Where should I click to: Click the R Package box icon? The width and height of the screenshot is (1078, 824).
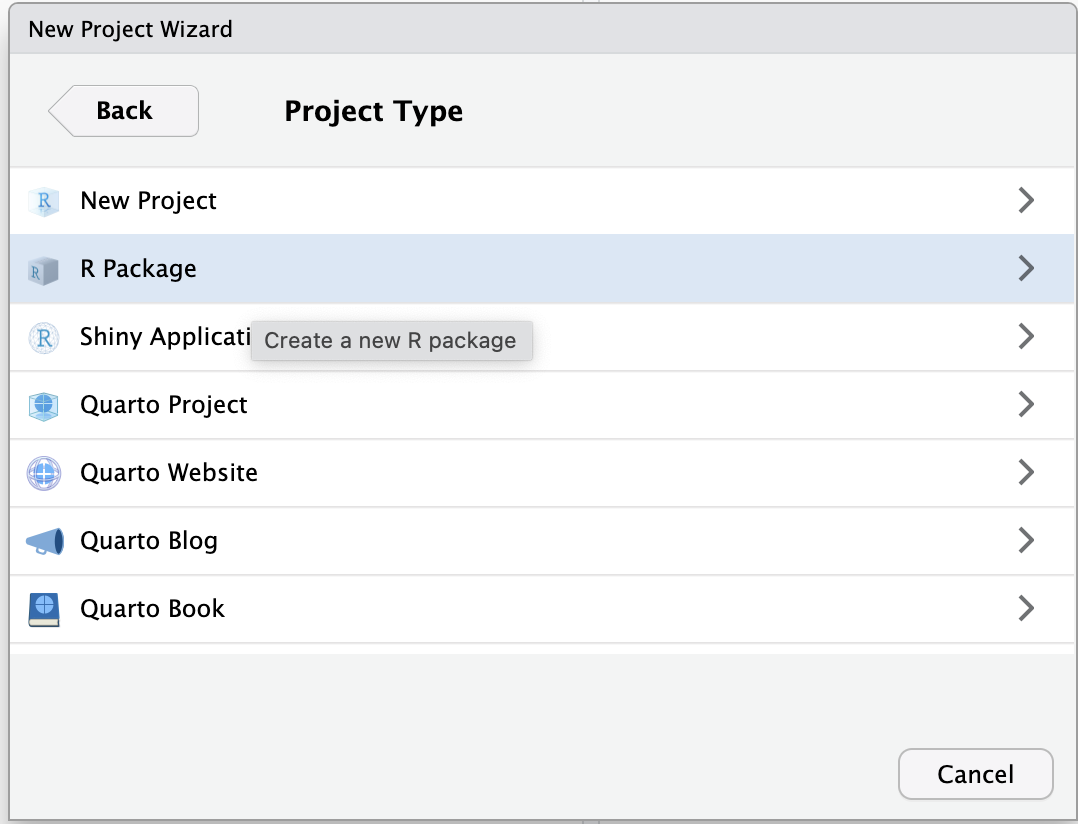44,269
